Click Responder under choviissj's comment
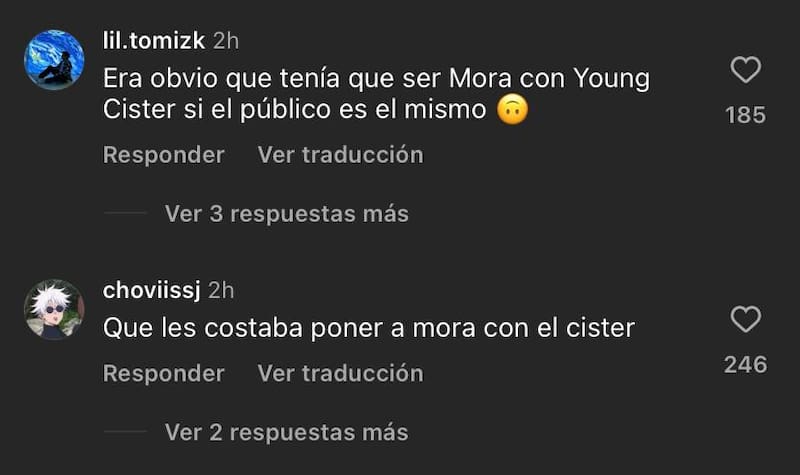This screenshot has width=800, height=475. 164,373
